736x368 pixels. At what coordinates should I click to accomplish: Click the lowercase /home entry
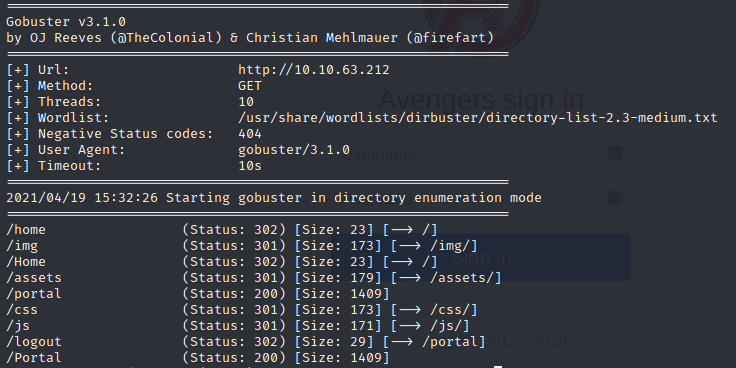coord(26,230)
